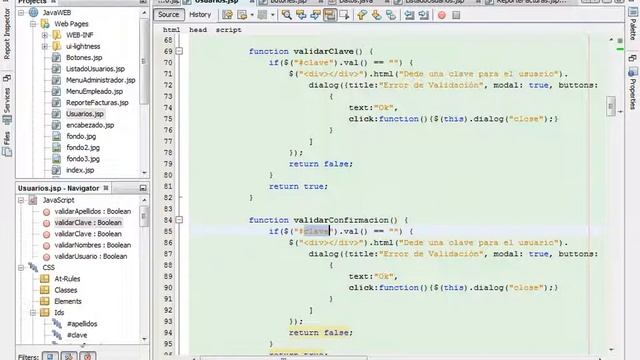640x360 pixels.
Task: Fold validarClave function at line 69
Action: [x=179, y=51]
